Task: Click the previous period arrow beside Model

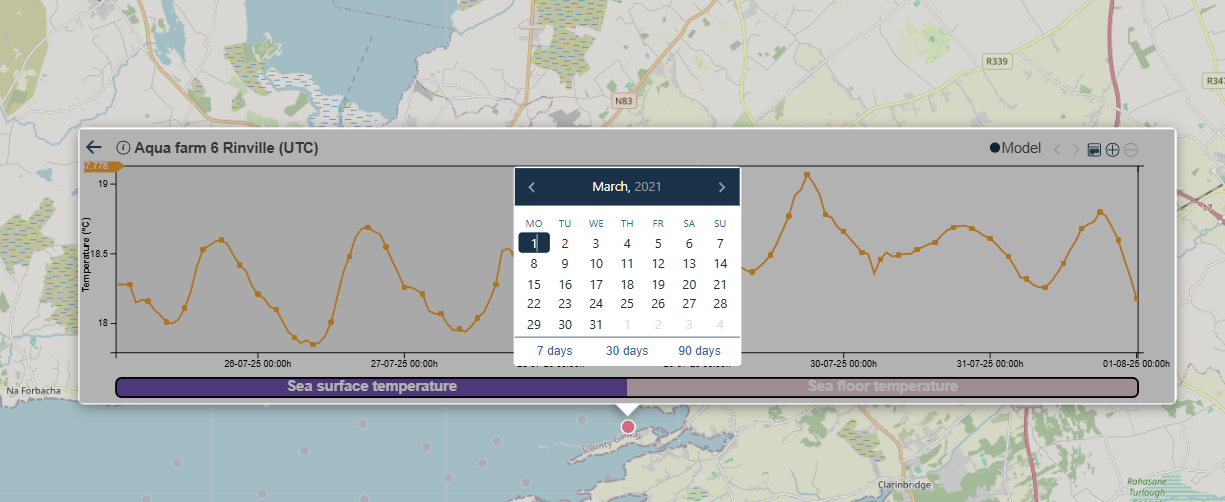Action: pyautogui.click(x=1057, y=150)
